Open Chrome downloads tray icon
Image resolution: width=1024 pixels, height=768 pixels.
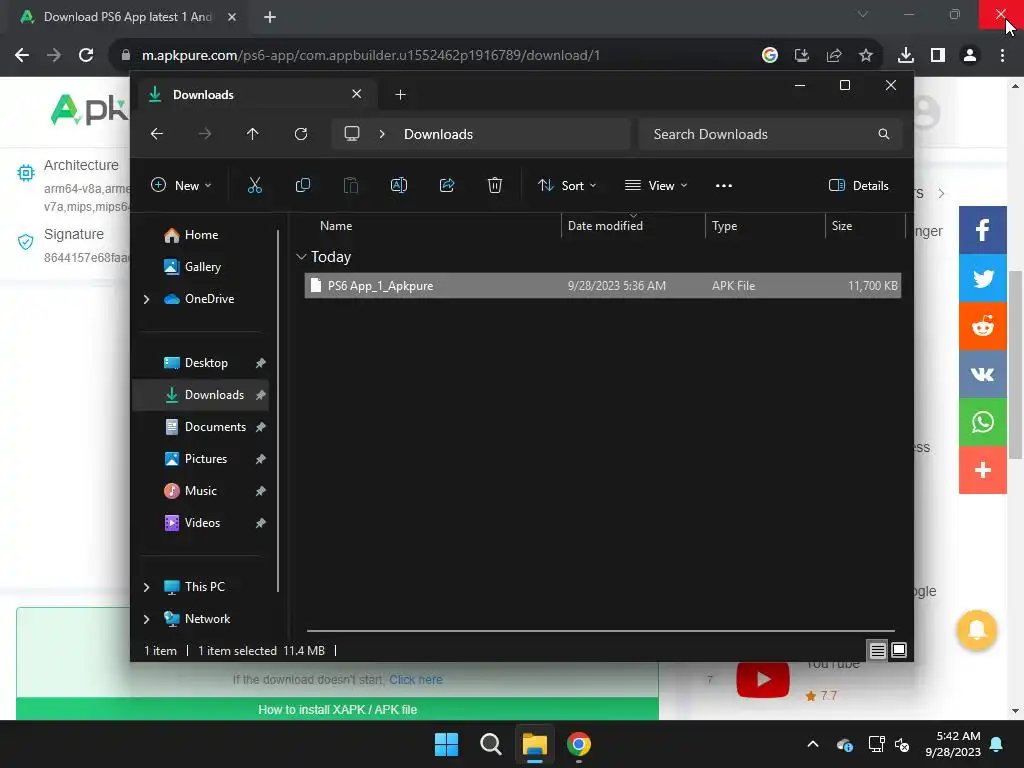906,56
